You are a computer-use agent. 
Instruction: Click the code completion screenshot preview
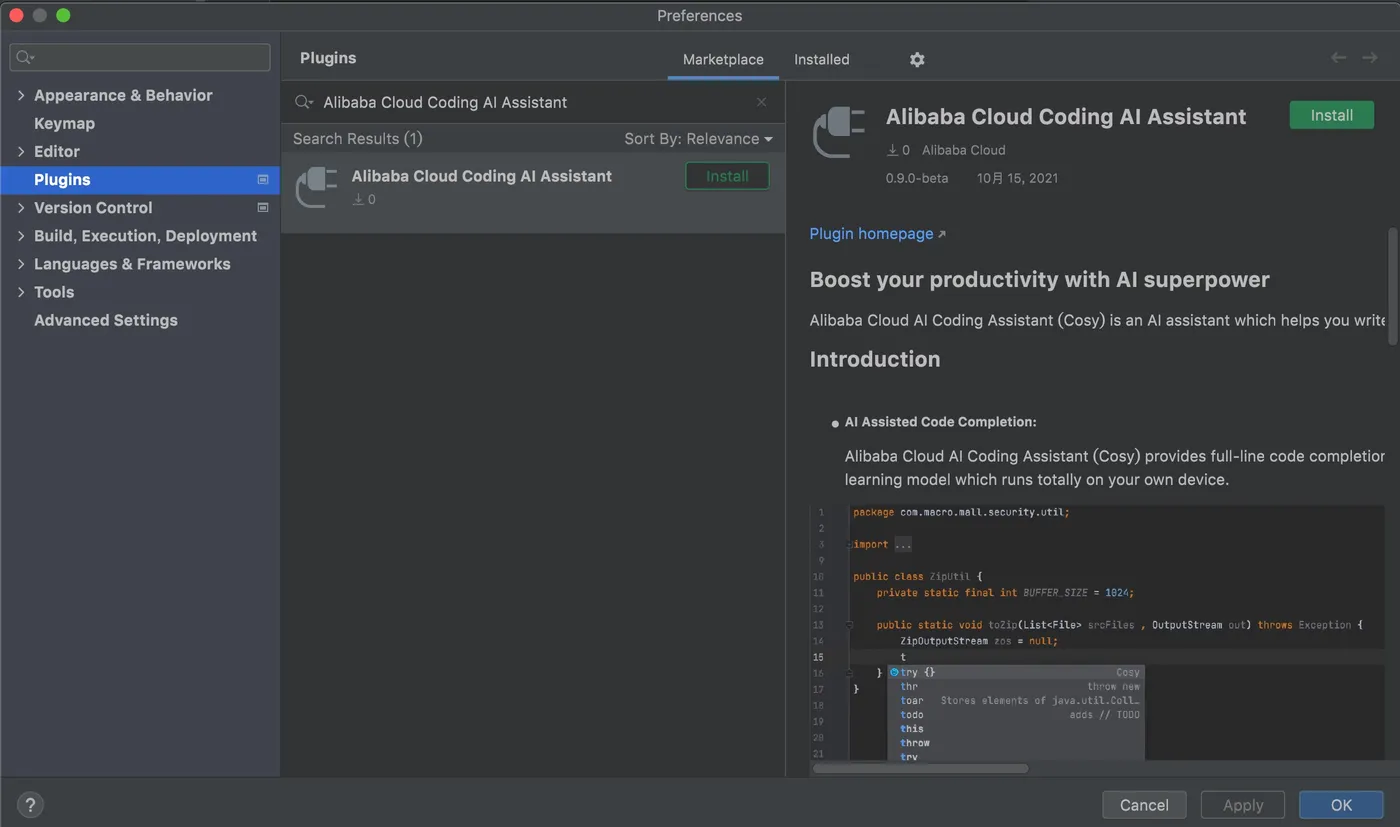pyautogui.click(x=1098, y=632)
